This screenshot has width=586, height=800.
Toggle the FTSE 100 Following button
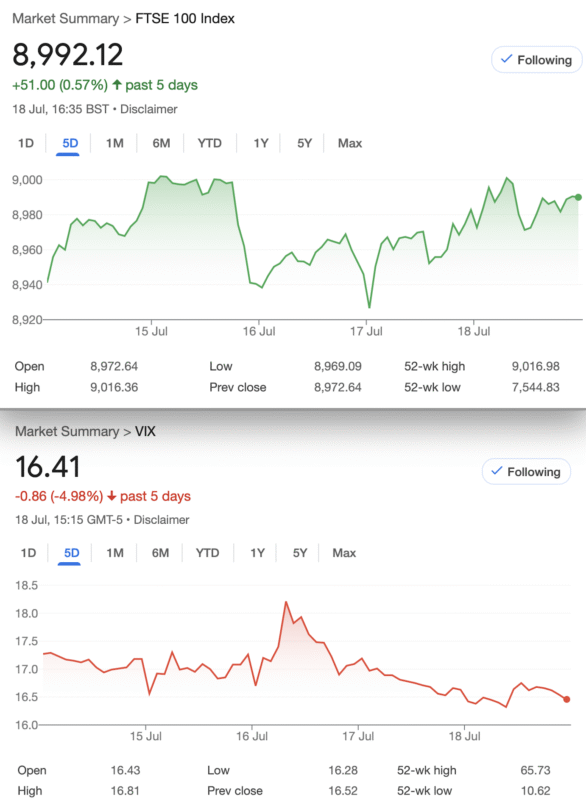536,60
